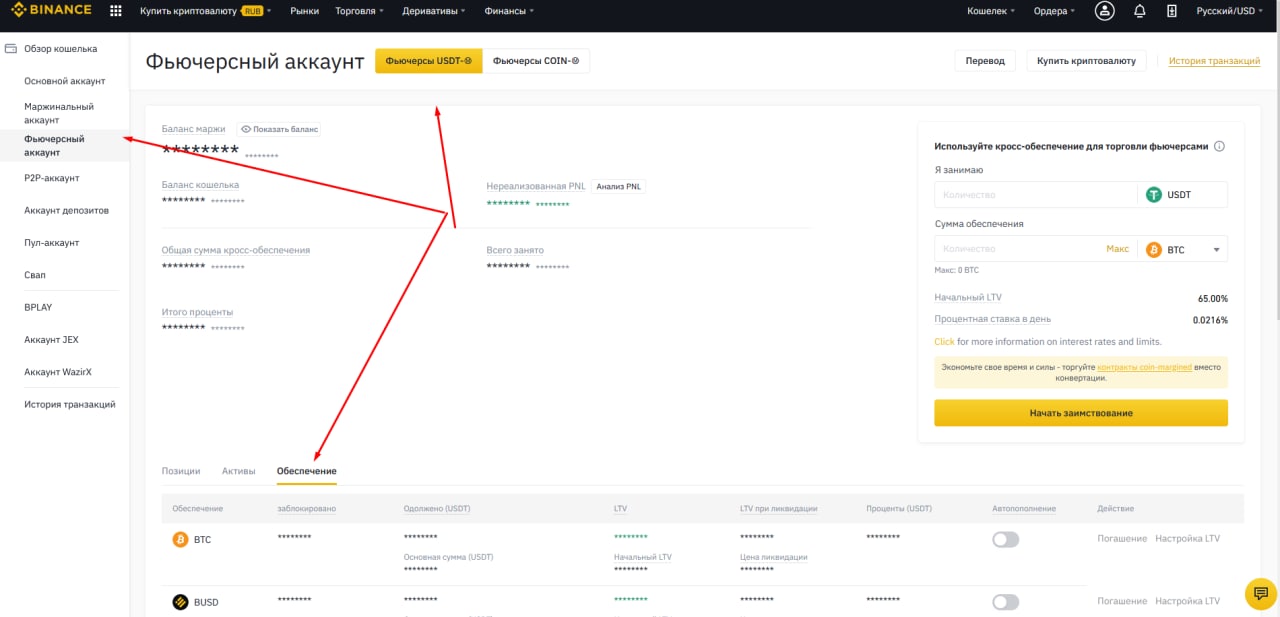The height and width of the screenshot is (617, 1280).
Task: Click the Binance logo
Action: click(x=51, y=11)
